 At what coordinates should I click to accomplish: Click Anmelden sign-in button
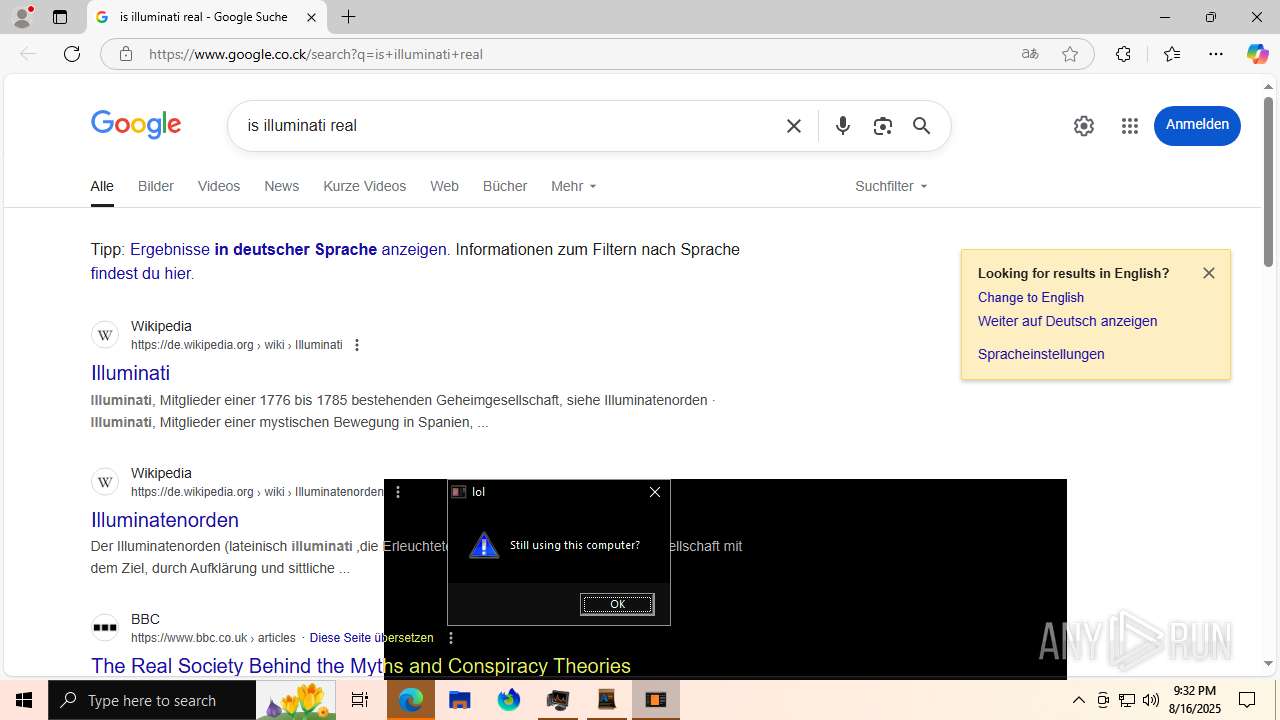[x=1197, y=125]
